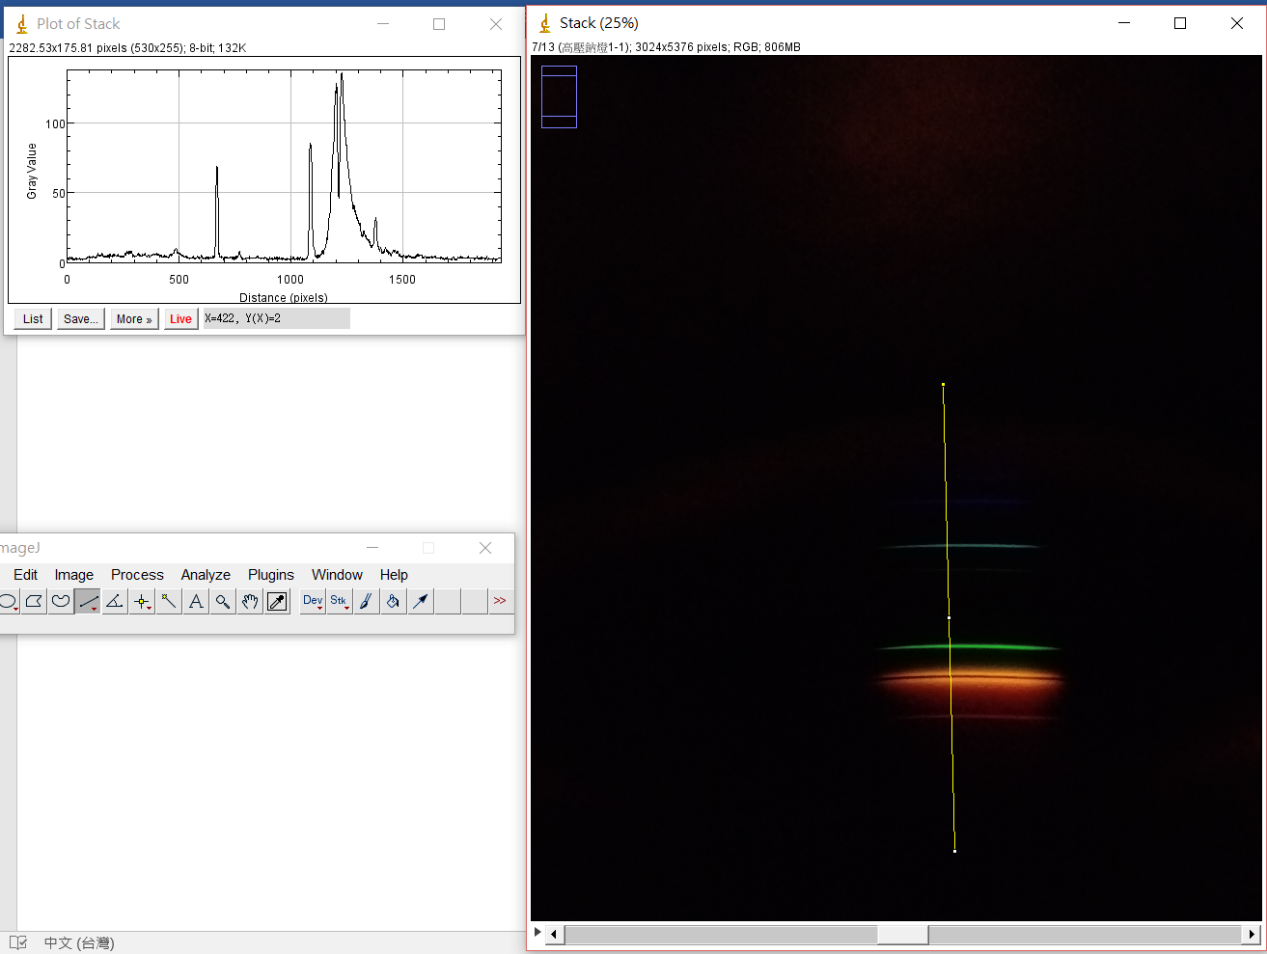Viewport: 1267px width, 954px height.
Task: Open the More Tools double-arrow menu
Action: (500, 601)
